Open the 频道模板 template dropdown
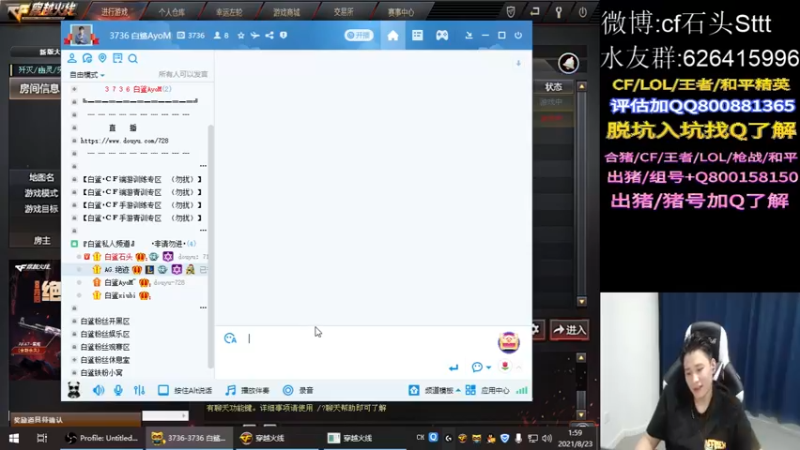800x450 pixels. [435, 390]
